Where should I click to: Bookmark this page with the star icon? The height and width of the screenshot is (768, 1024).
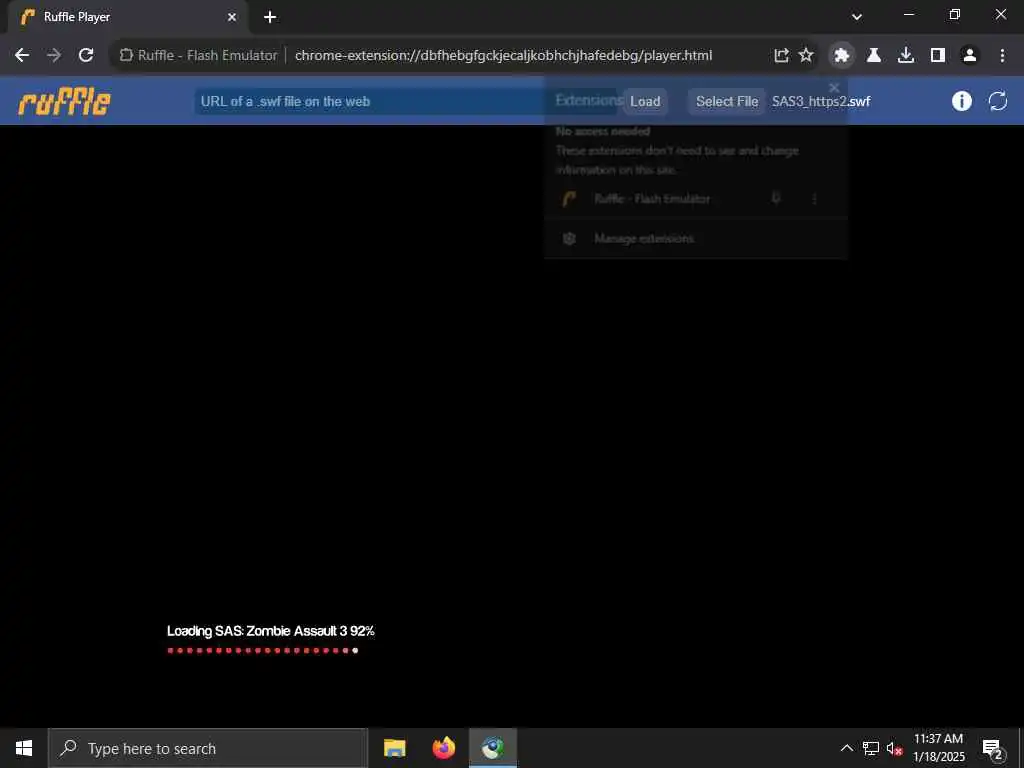pos(807,56)
